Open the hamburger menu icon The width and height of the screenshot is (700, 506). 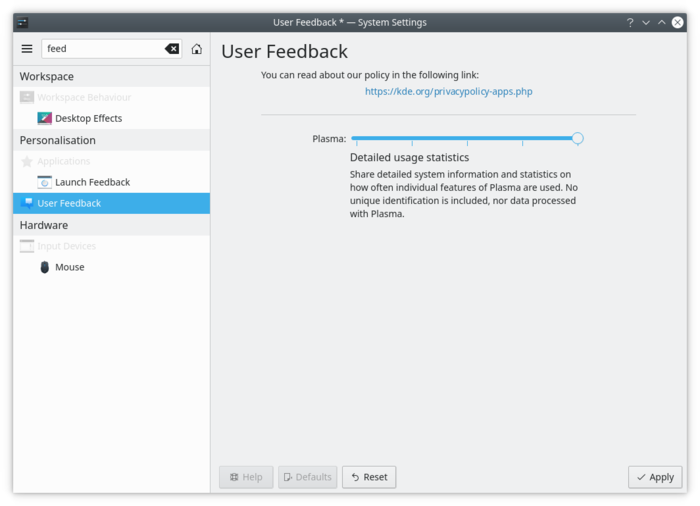pos(27,49)
